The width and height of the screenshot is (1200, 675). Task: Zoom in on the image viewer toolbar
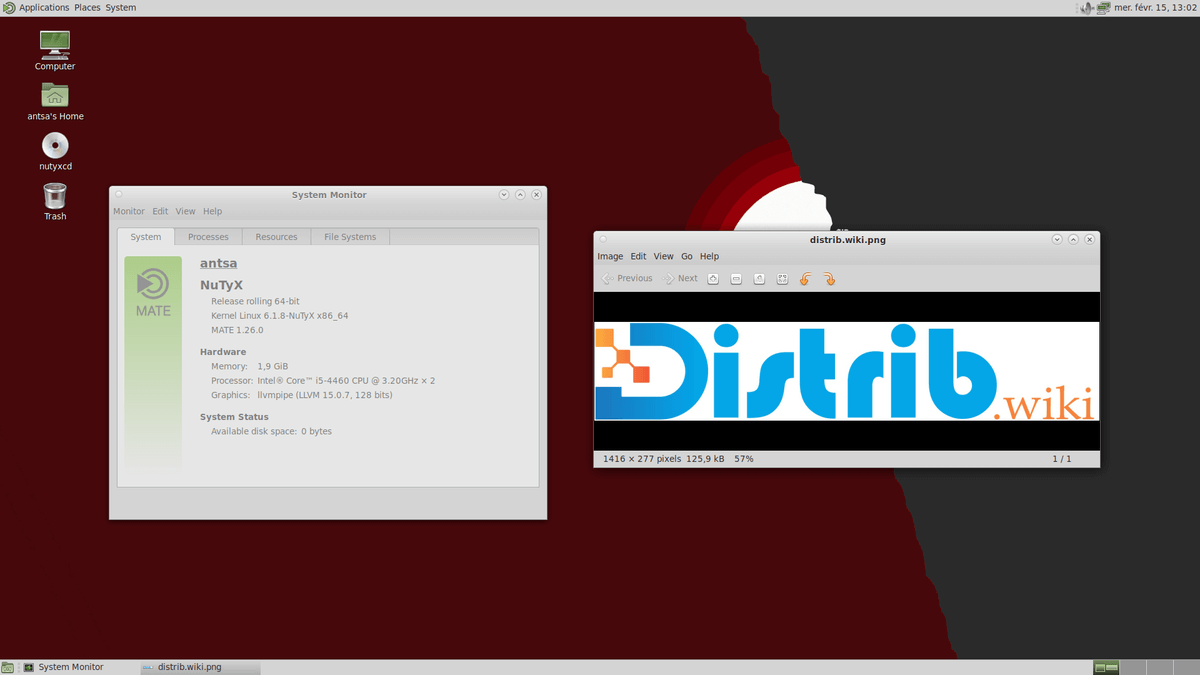[x=713, y=279]
